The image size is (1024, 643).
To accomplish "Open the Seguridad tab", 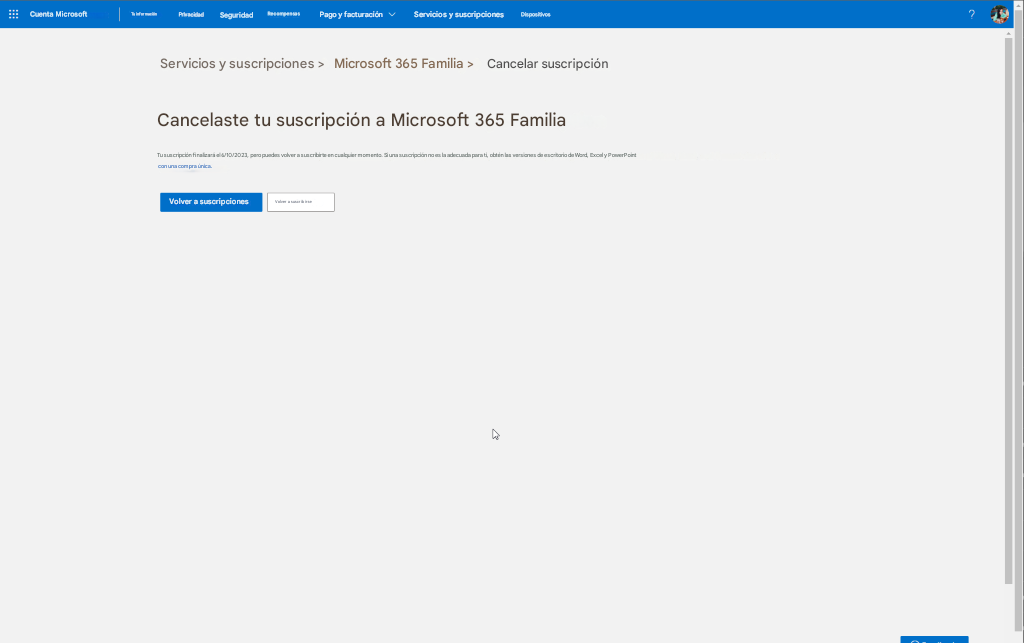I will tap(236, 14).
